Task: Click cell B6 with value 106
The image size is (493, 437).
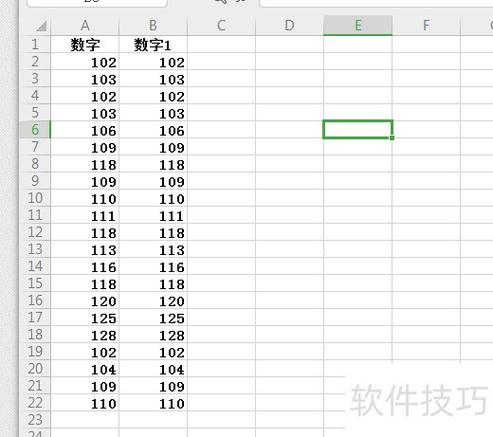Action: coord(153,129)
